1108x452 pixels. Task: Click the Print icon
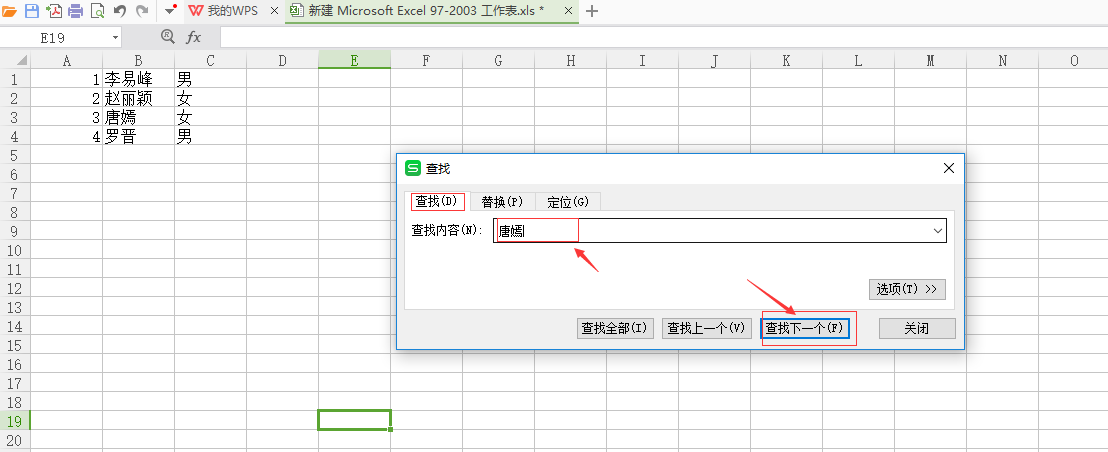coord(76,11)
